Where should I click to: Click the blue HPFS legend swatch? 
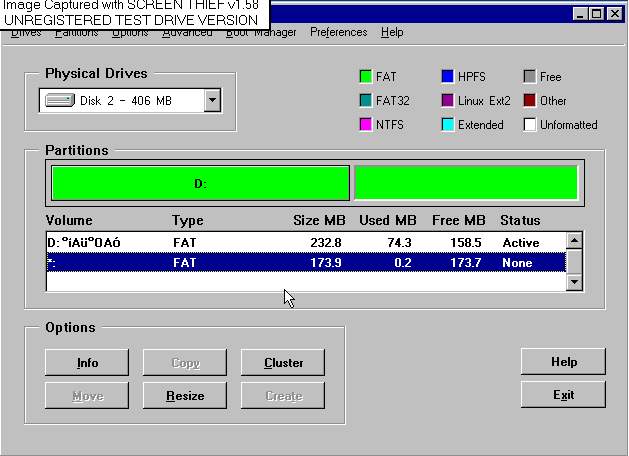coord(448,76)
